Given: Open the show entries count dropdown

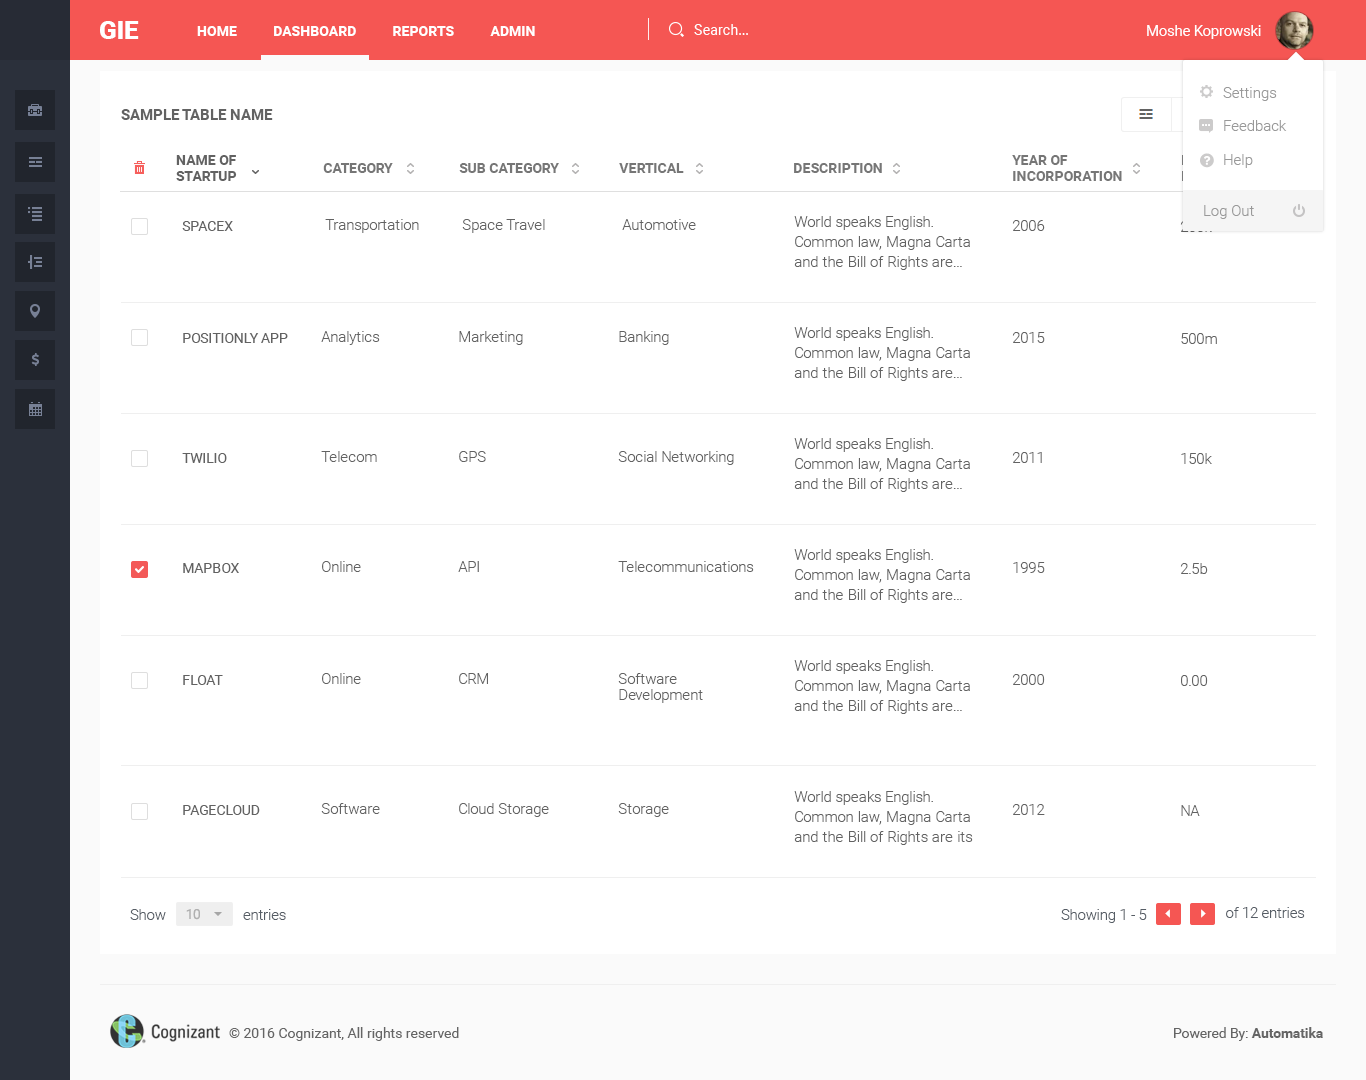Looking at the screenshot, I should tap(204, 914).
